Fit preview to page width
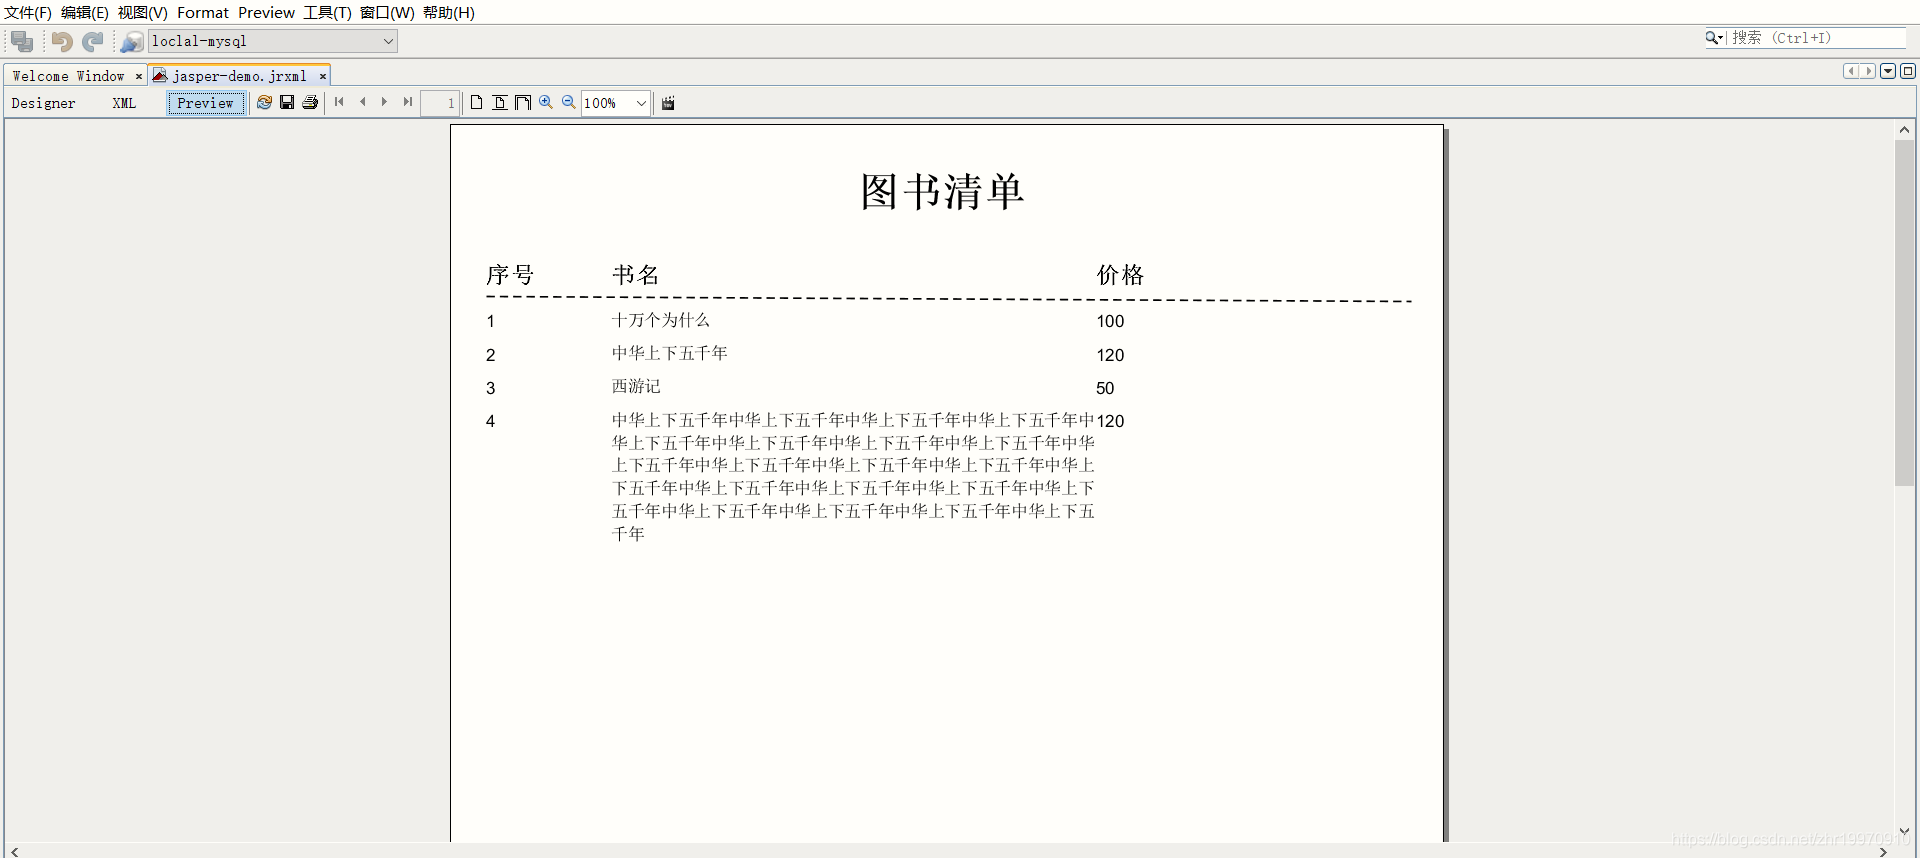Image resolution: width=1920 pixels, height=858 pixels. (523, 102)
